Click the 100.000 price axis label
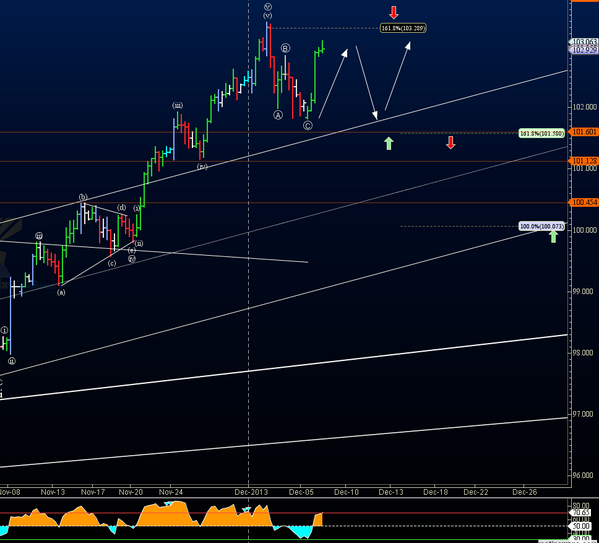 tap(584, 230)
